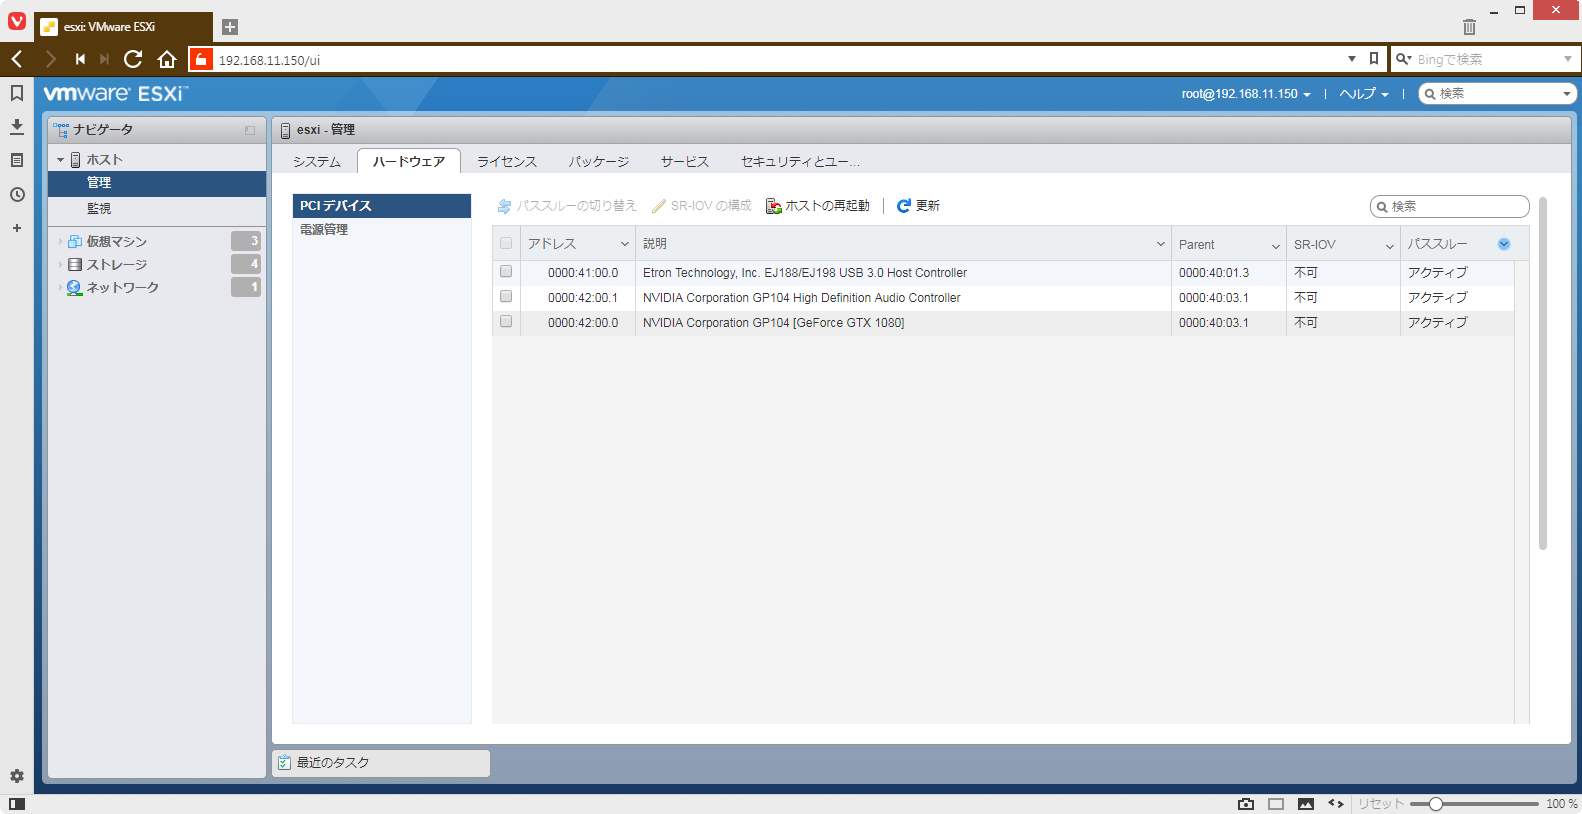Go to the home page icon
Screen dimensions: 1582x814
click(167, 59)
